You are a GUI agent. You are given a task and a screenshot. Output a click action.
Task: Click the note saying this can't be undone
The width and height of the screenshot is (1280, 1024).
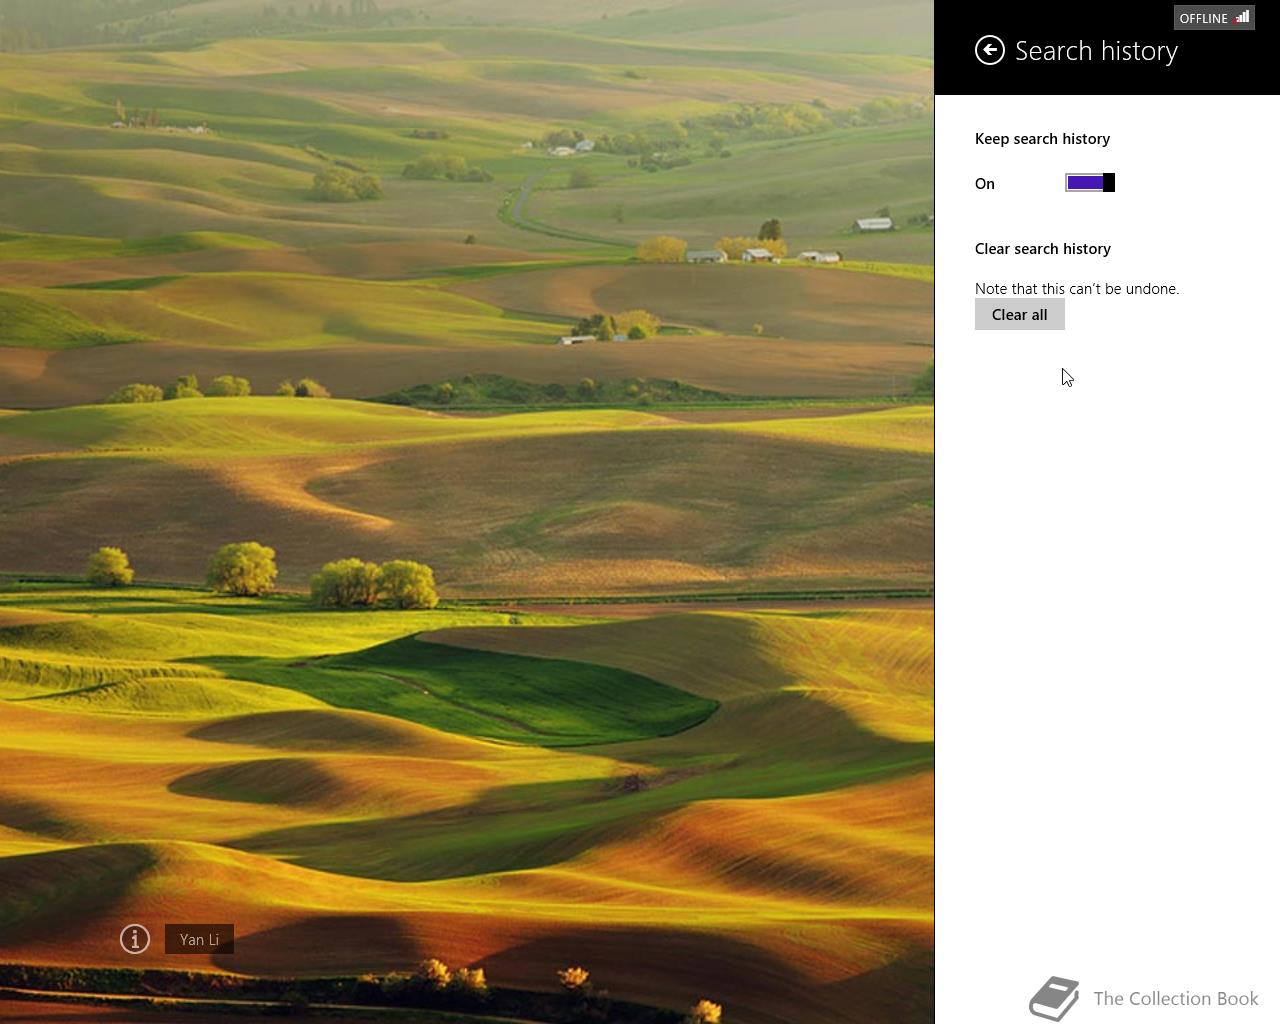click(1077, 289)
